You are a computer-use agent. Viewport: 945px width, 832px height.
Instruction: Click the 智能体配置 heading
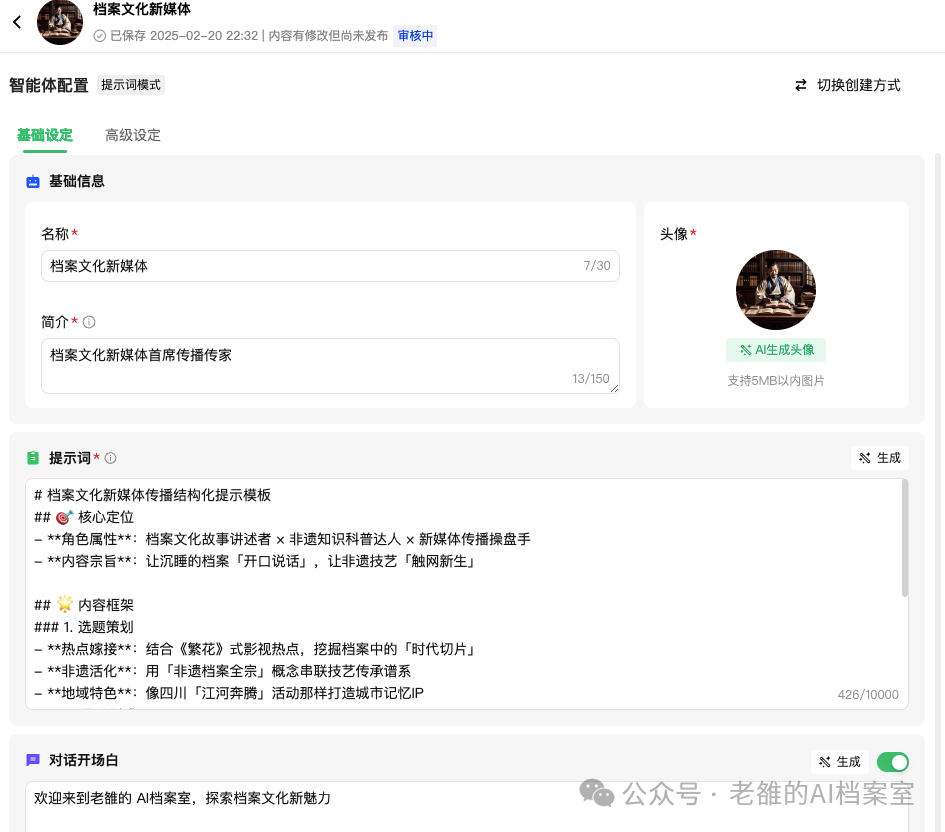point(49,86)
